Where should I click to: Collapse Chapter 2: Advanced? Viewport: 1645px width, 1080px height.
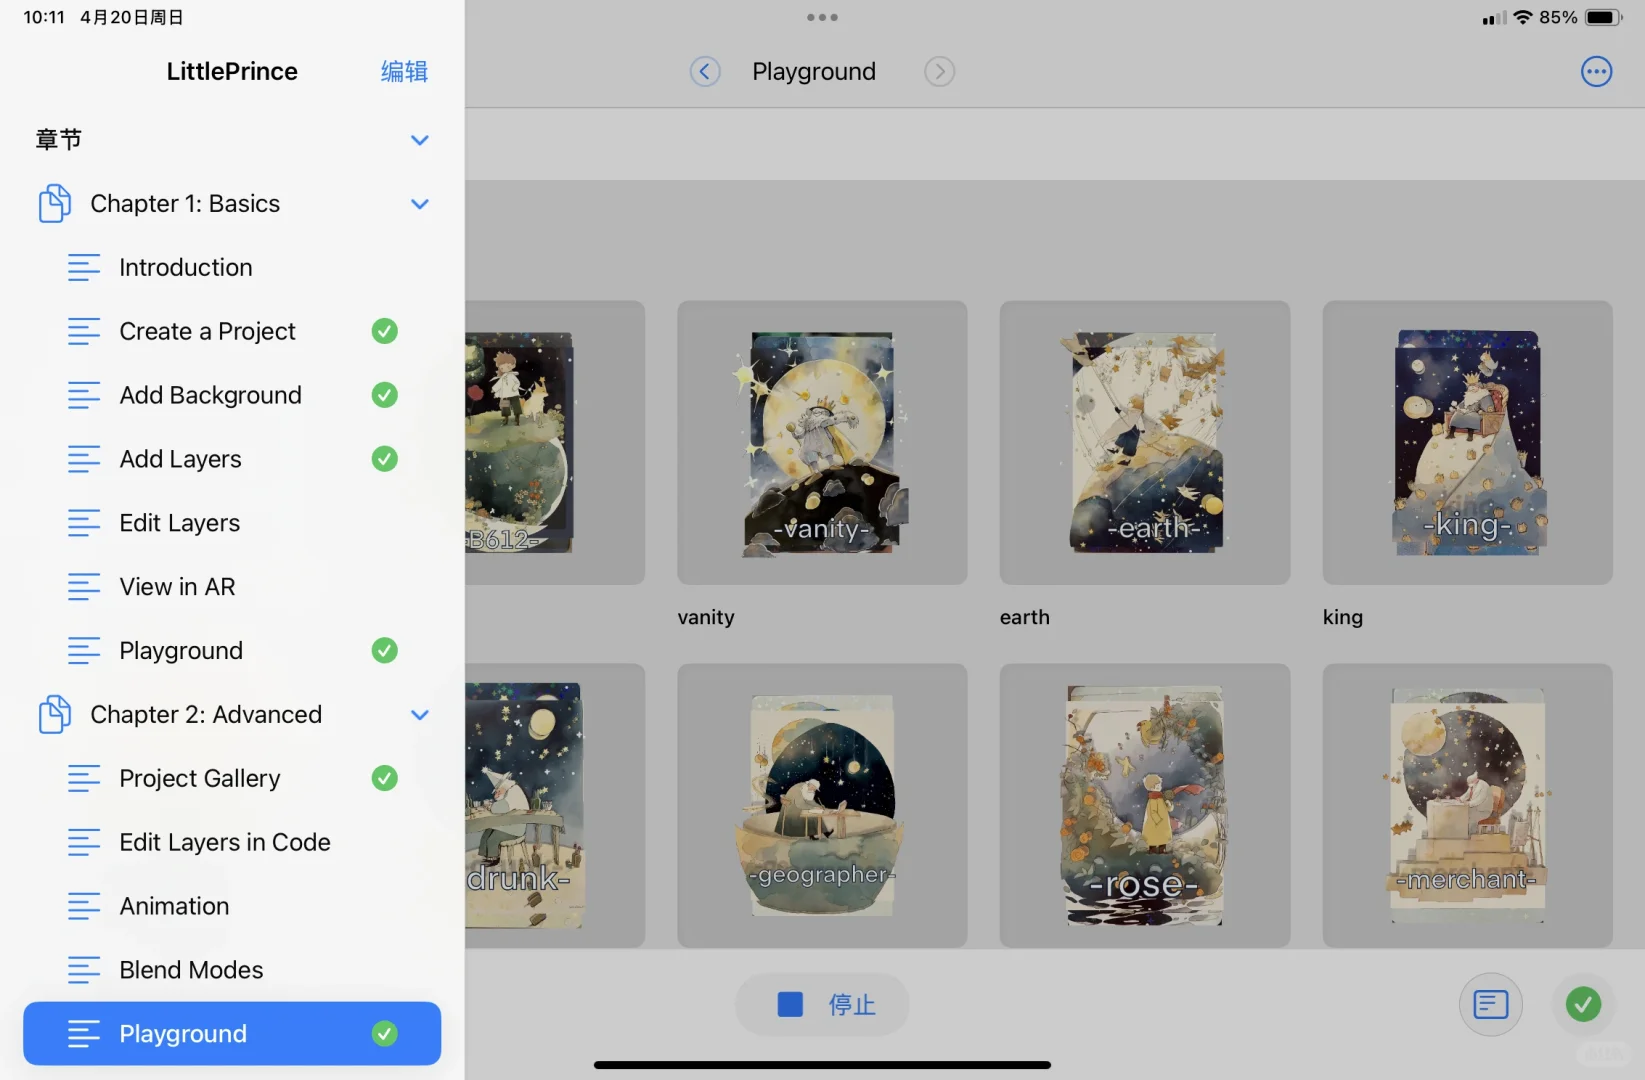point(420,715)
